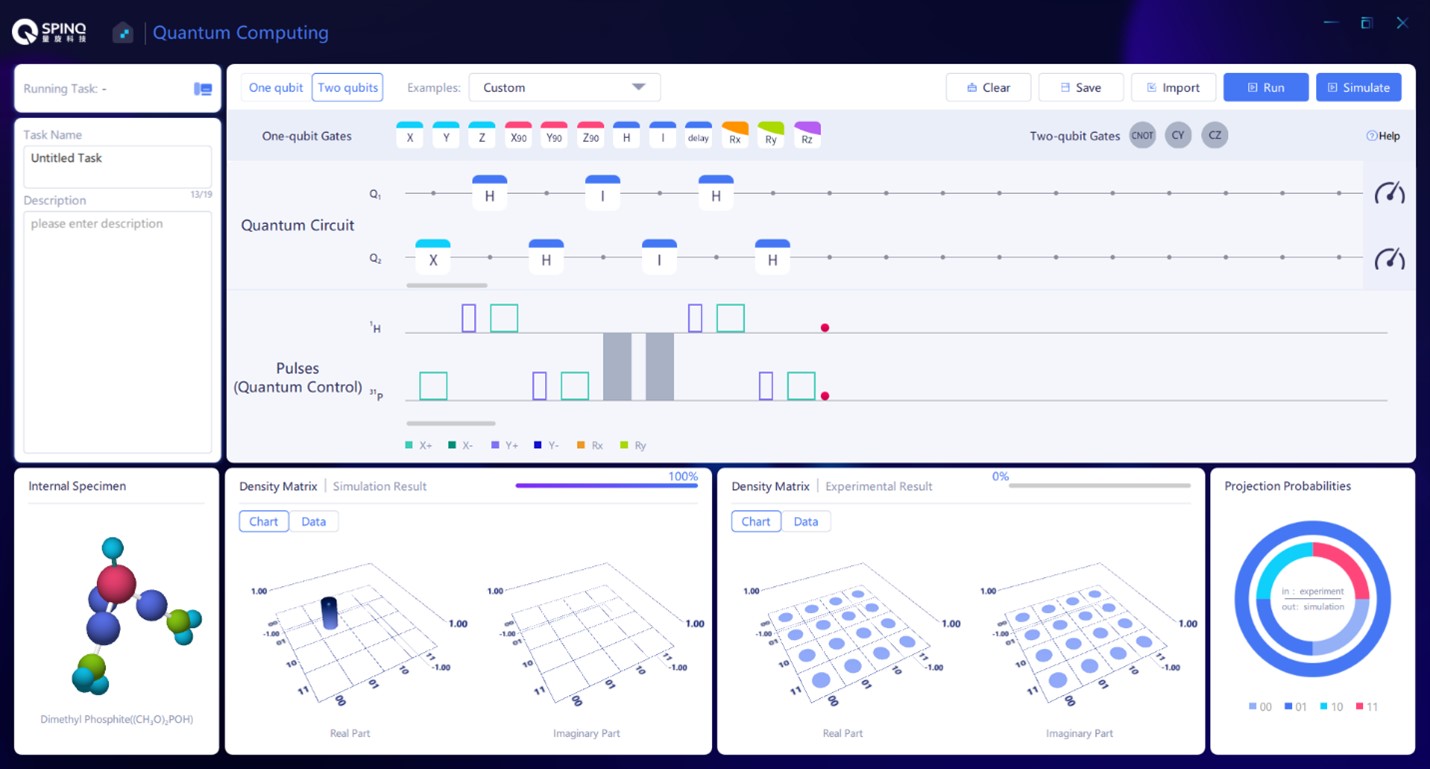
Task: Save the current circuit
Action: point(1081,88)
